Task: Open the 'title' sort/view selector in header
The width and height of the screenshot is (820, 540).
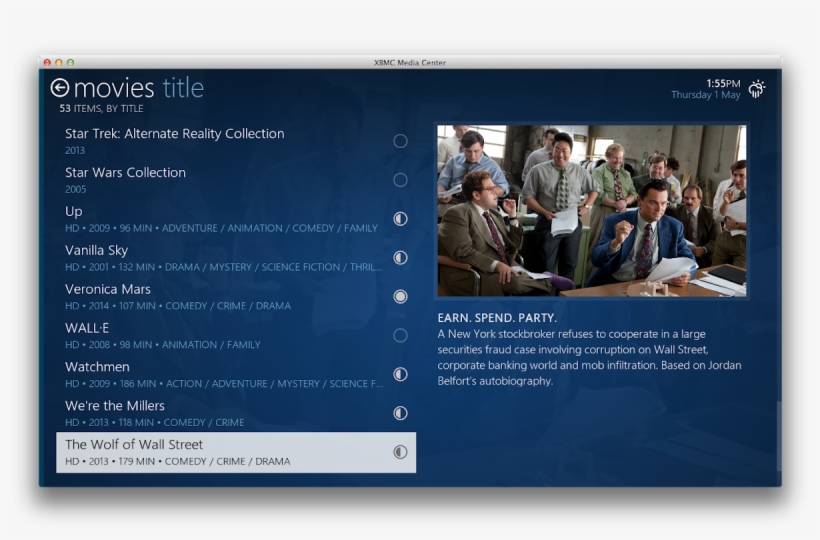Action: [x=183, y=88]
